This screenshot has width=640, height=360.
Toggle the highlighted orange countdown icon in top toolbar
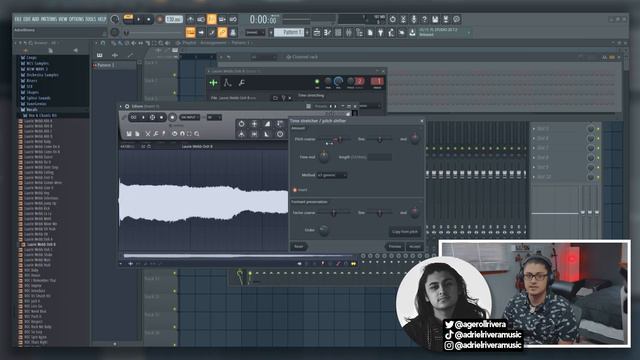point(211,19)
